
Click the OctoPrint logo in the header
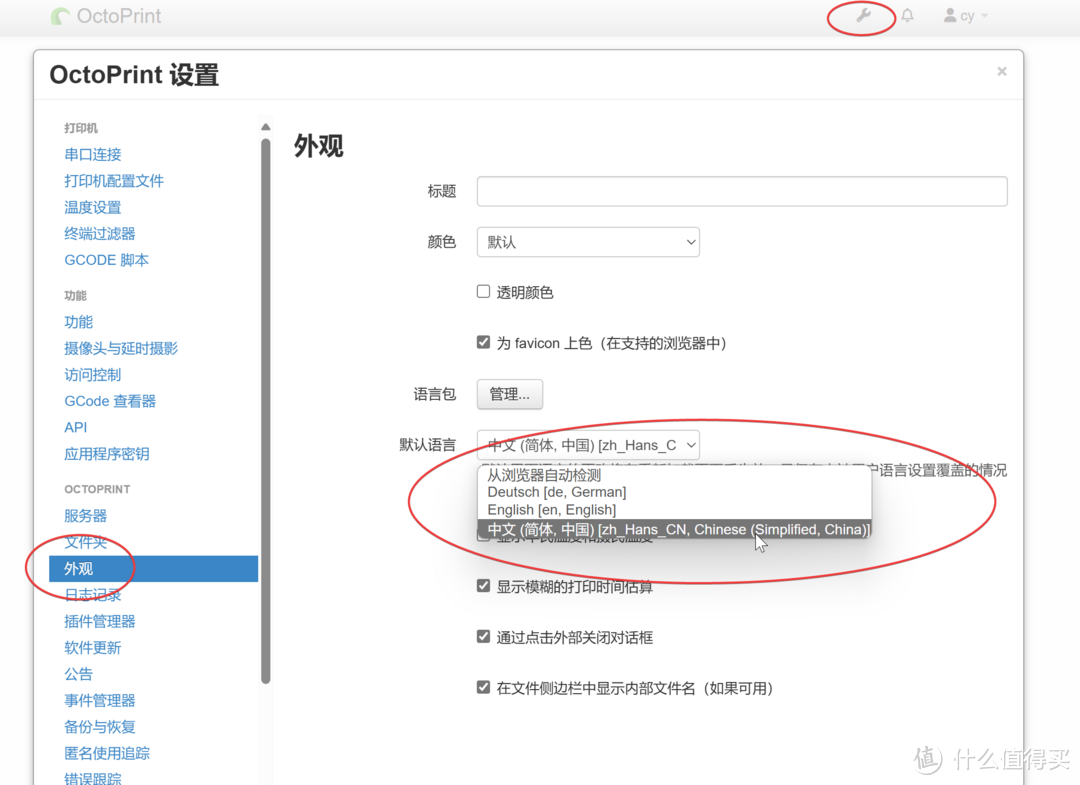click(104, 16)
